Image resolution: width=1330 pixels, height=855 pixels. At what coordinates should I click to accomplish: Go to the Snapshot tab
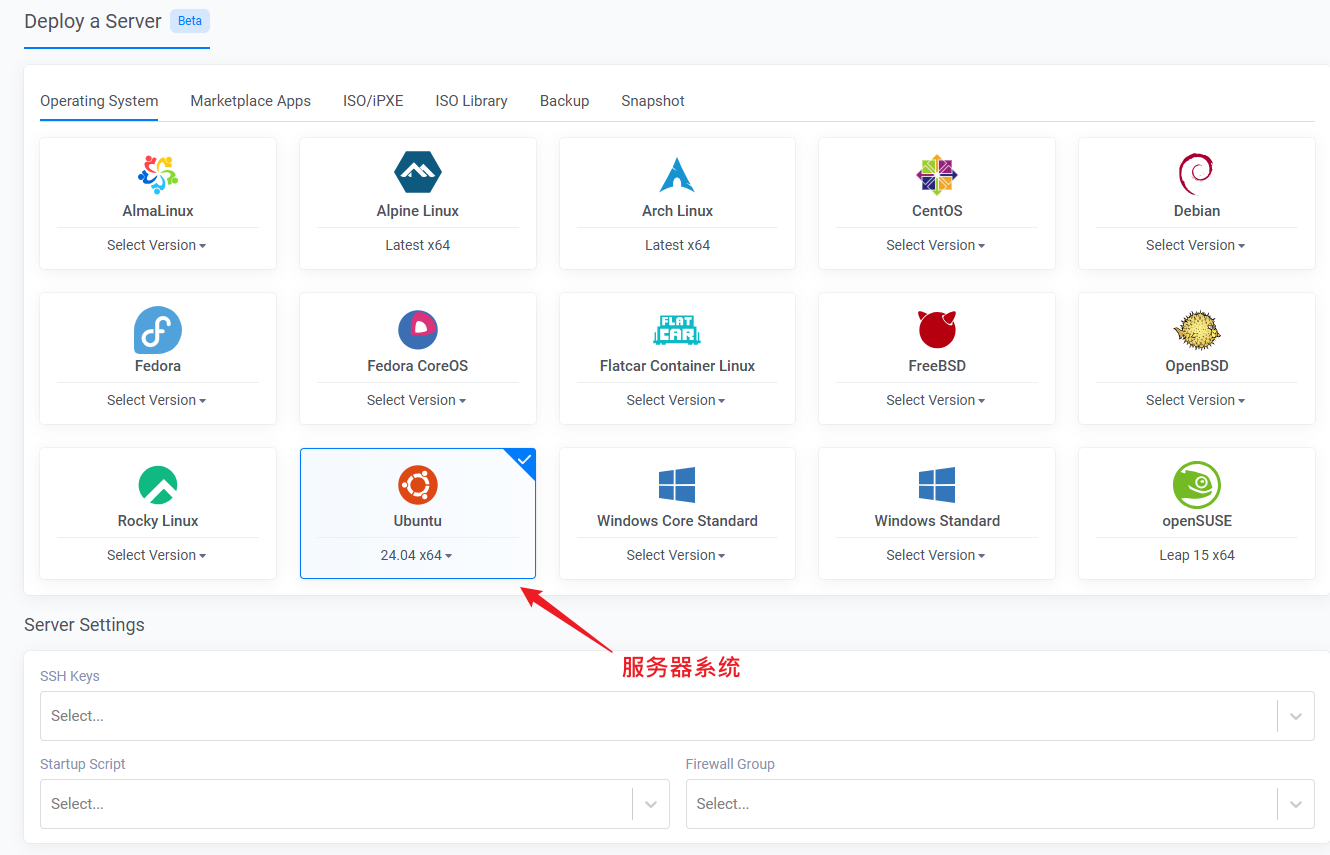click(652, 101)
